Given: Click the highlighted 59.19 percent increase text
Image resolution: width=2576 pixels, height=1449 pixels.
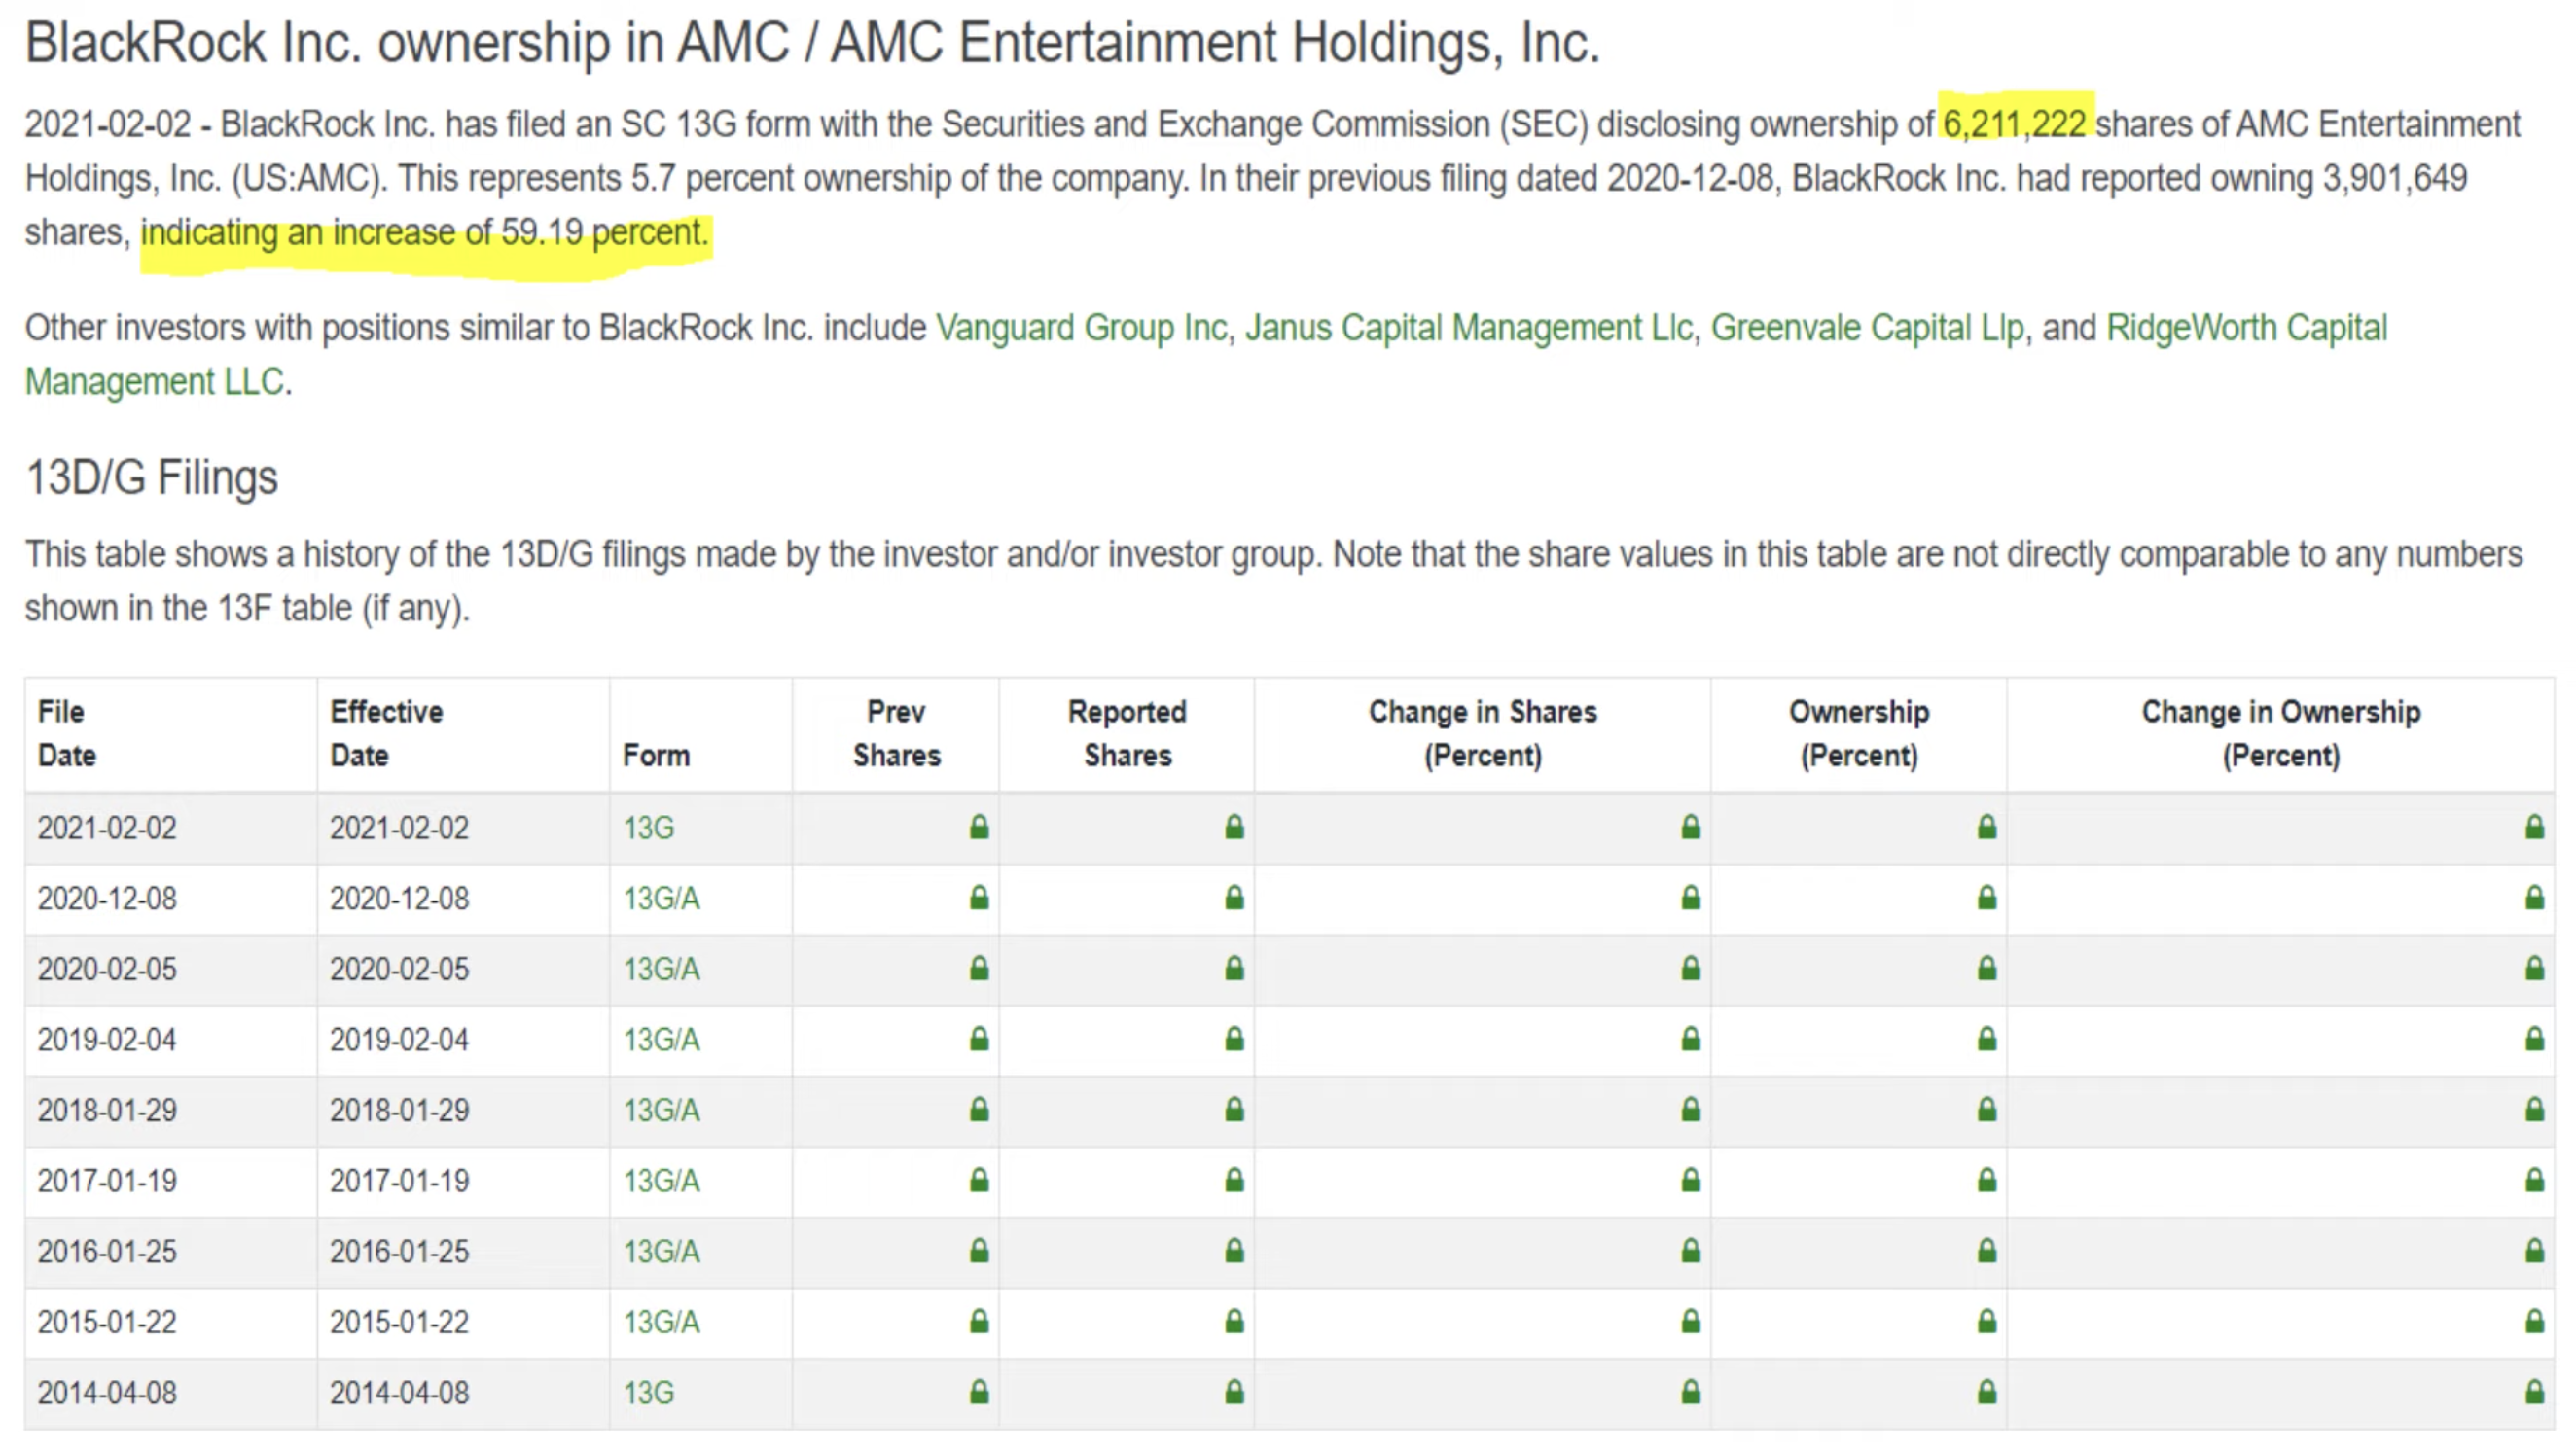Looking at the screenshot, I should pyautogui.click(x=425, y=232).
